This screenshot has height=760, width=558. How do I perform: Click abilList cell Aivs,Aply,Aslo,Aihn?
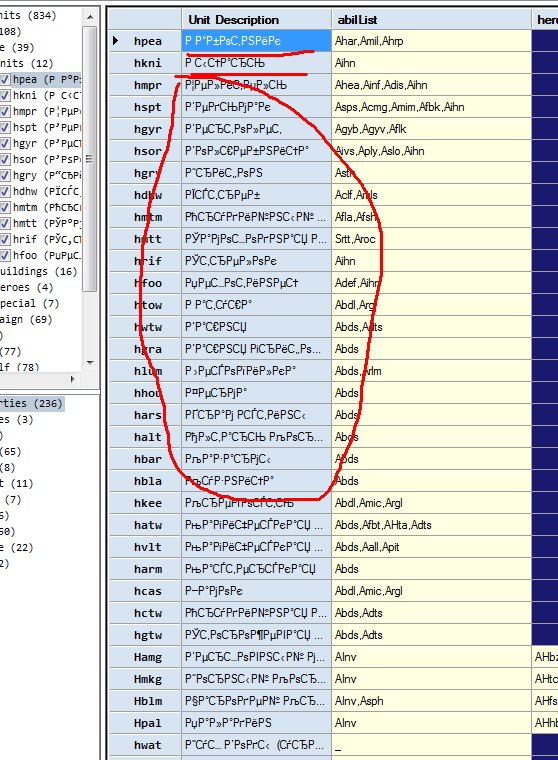431,151
